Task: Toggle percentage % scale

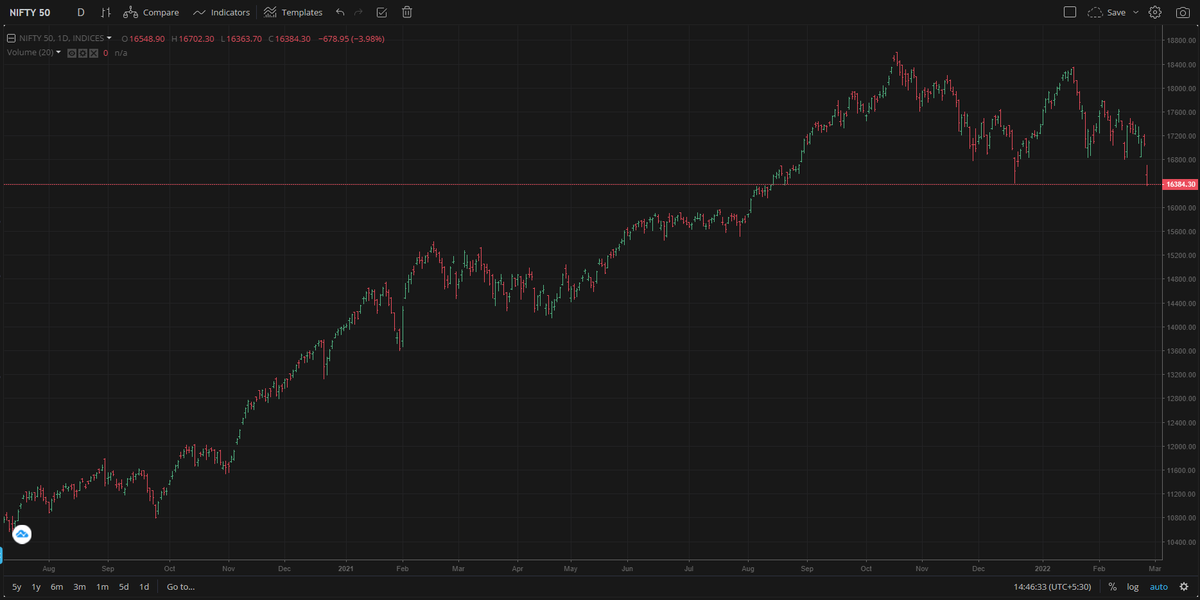Action: point(1112,587)
